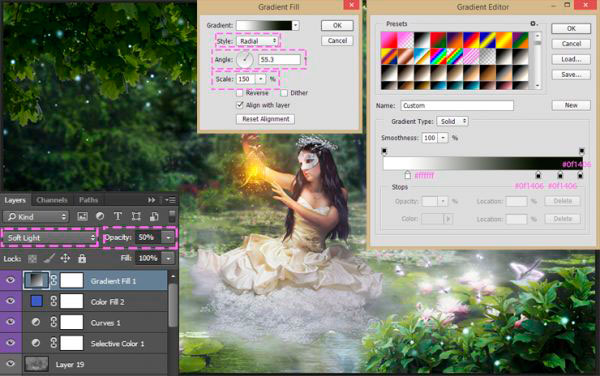
Task: Uncheck Align with layer
Action: [x=240, y=105]
